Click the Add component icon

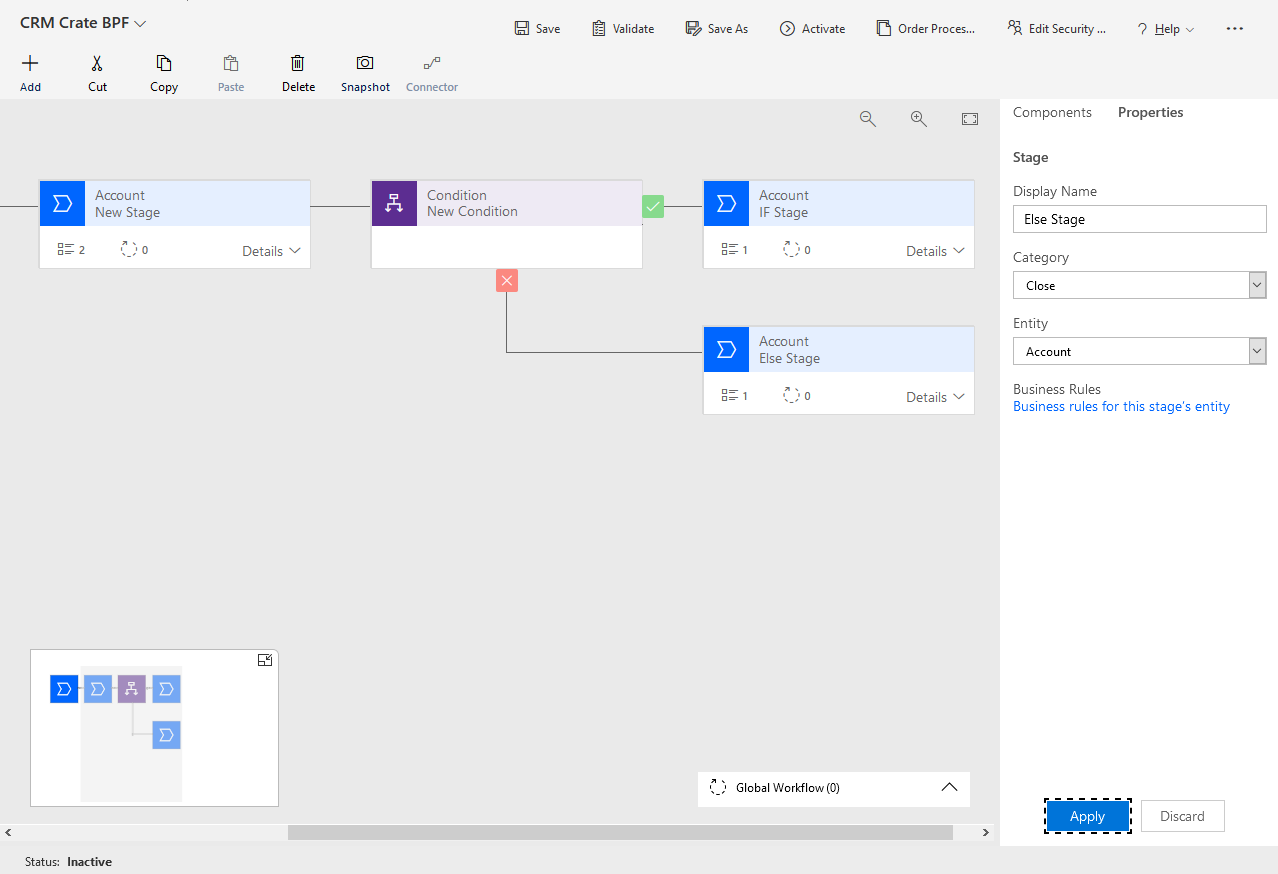[x=30, y=70]
